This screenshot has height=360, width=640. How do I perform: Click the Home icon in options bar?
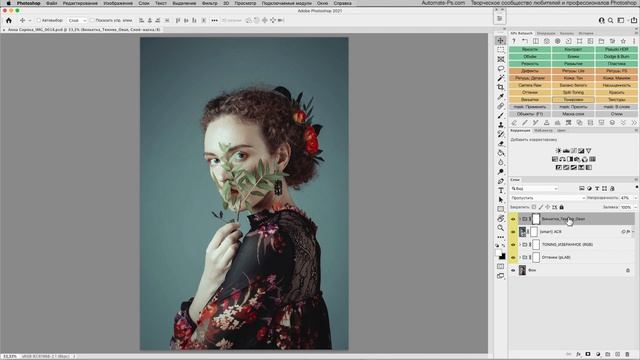click(x=9, y=20)
